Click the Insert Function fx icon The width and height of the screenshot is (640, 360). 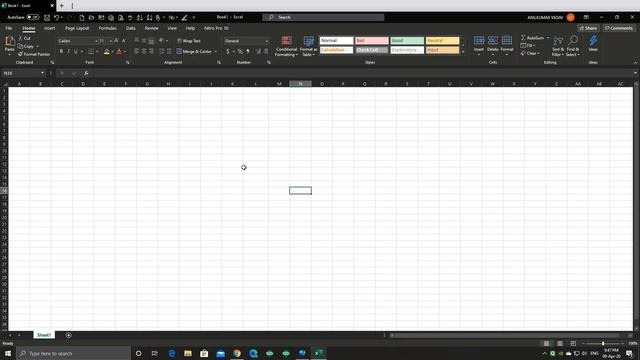86,73
